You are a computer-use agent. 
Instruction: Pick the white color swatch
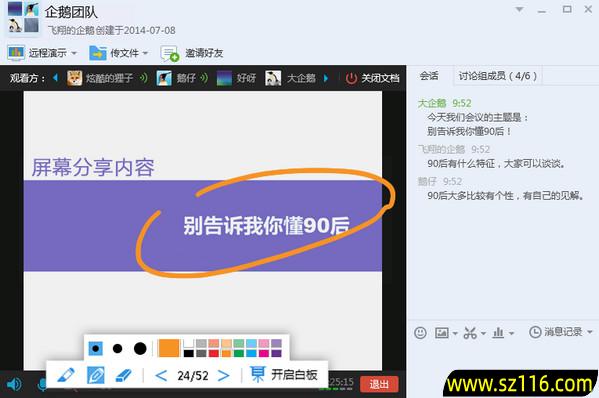189,343
